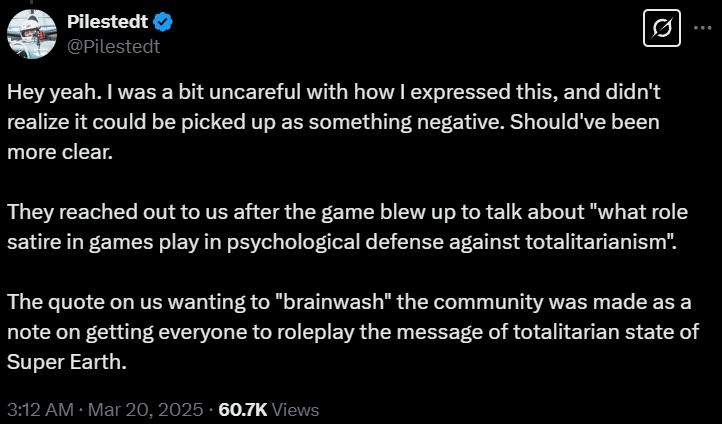This screenshot has width=722, height=424.
Task: Click the Pilestedt display name
Action: click(x=110, y=22)
